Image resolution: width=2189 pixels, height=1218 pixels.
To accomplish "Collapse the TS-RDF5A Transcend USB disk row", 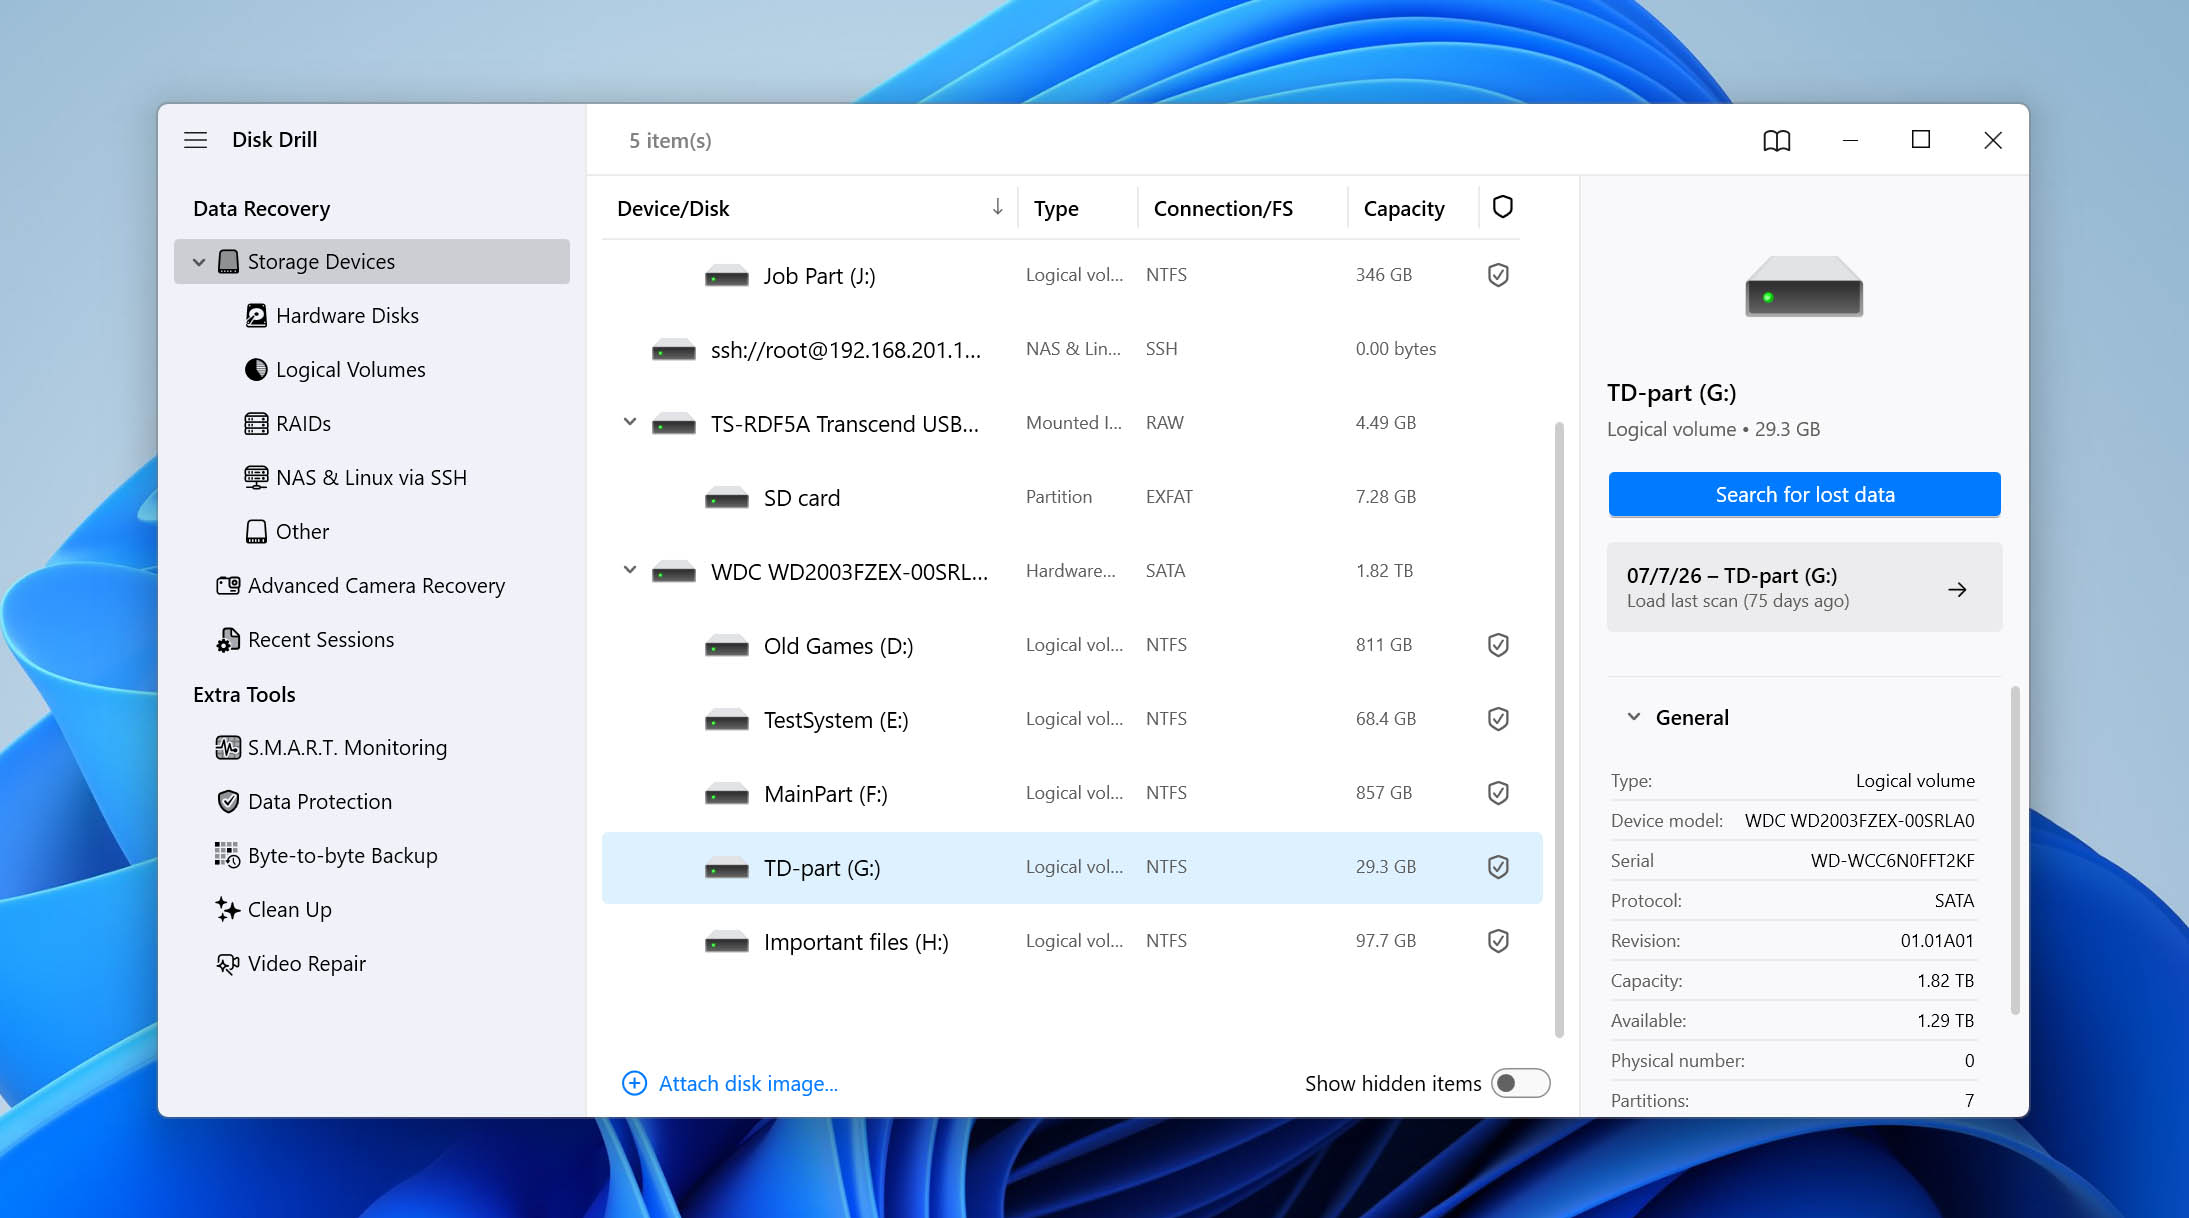I will coord(630,422).
